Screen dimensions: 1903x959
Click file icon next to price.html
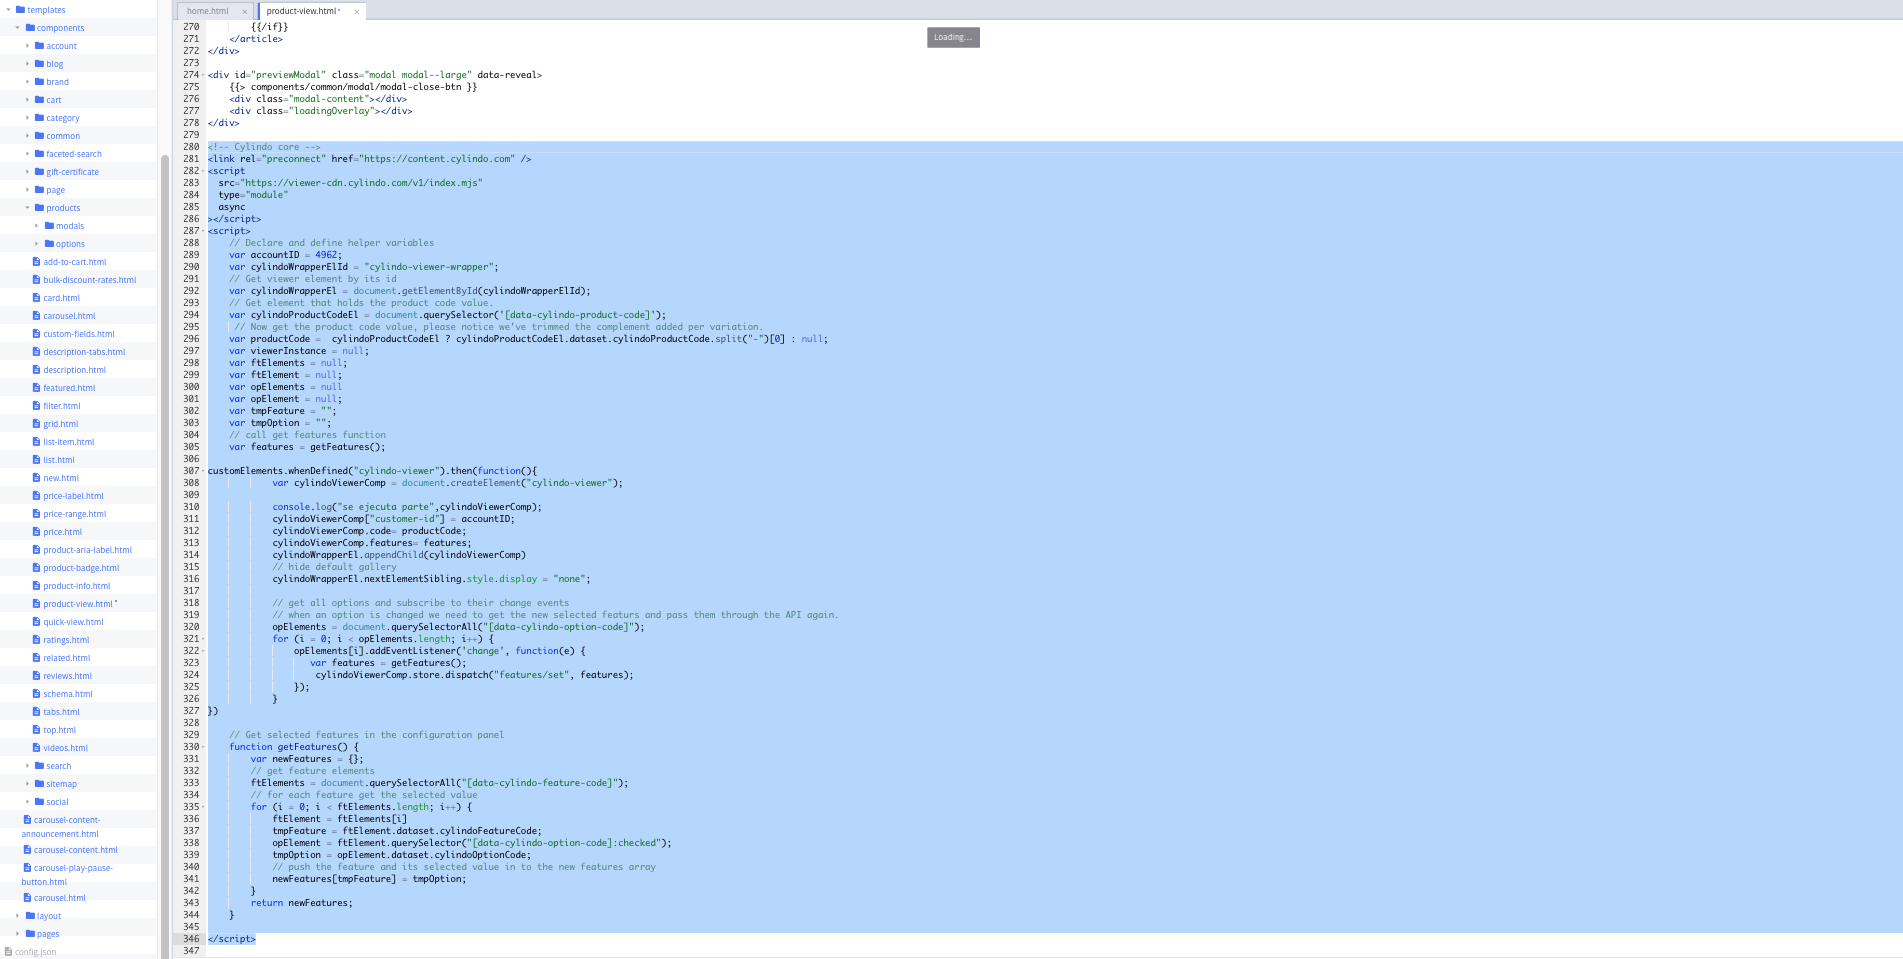[x=36, y=532]
